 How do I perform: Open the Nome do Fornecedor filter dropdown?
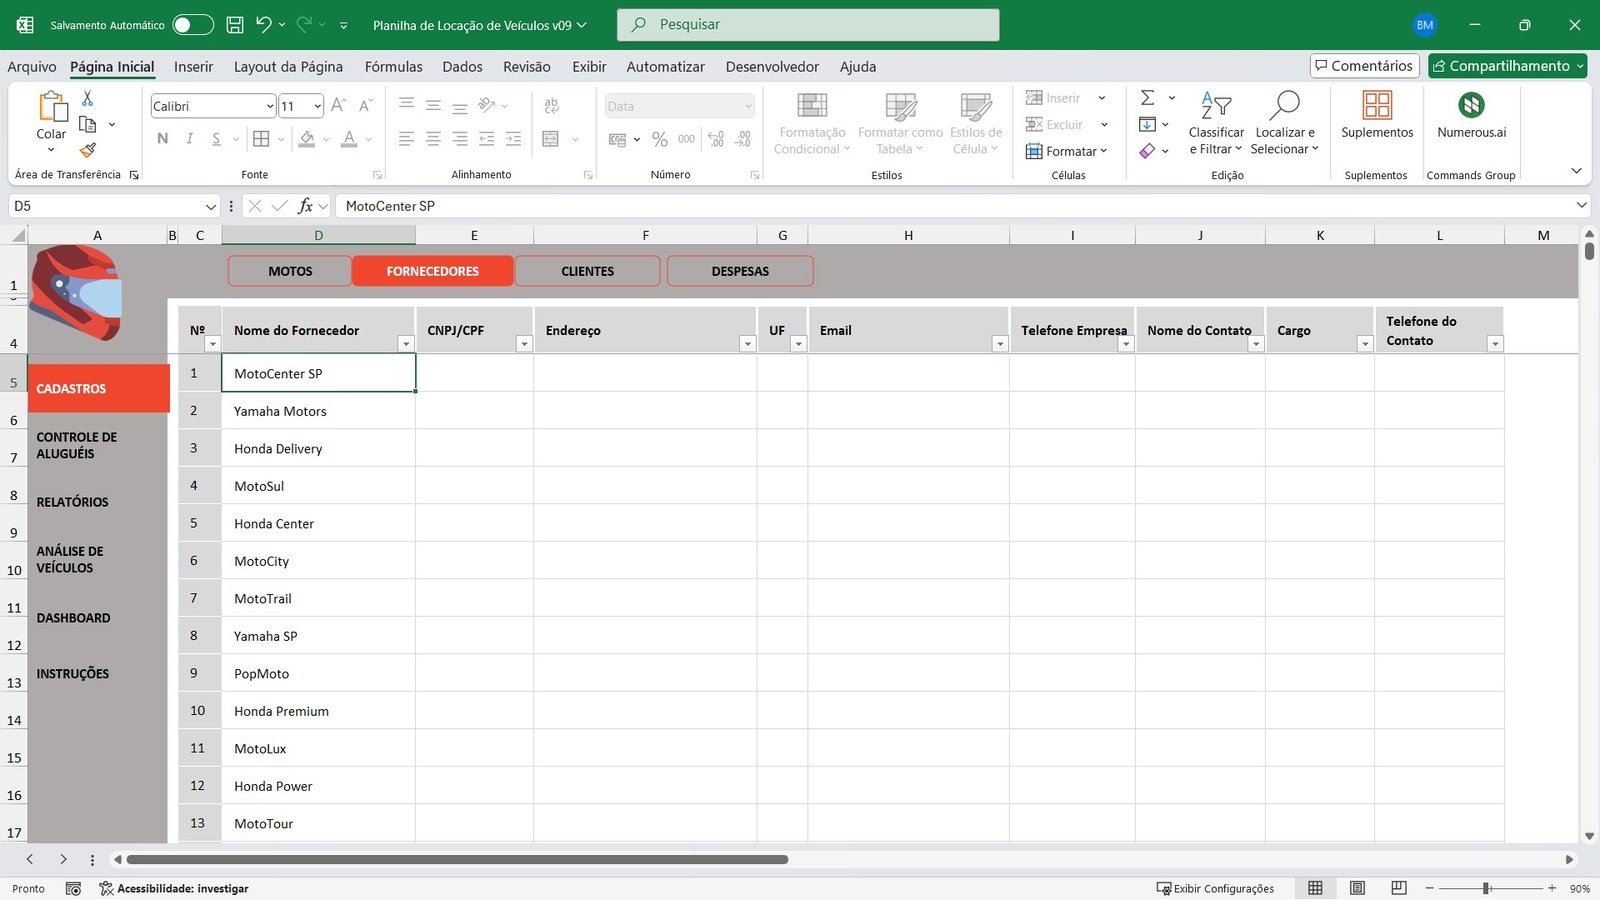405,344
